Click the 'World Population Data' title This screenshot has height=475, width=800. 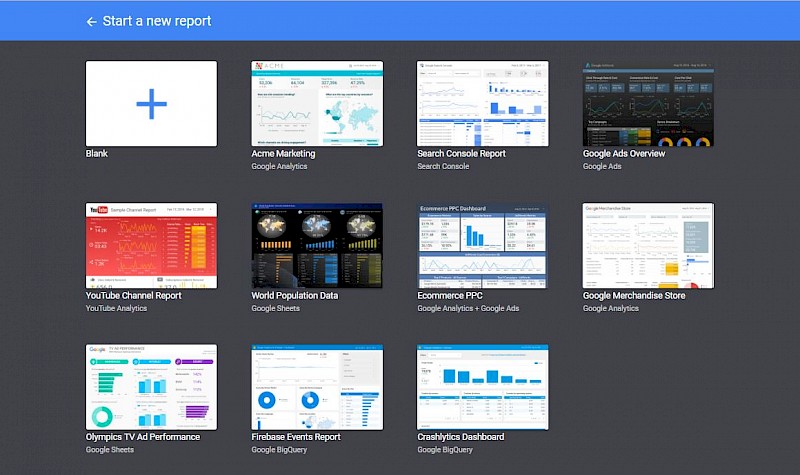pos(294,295)
